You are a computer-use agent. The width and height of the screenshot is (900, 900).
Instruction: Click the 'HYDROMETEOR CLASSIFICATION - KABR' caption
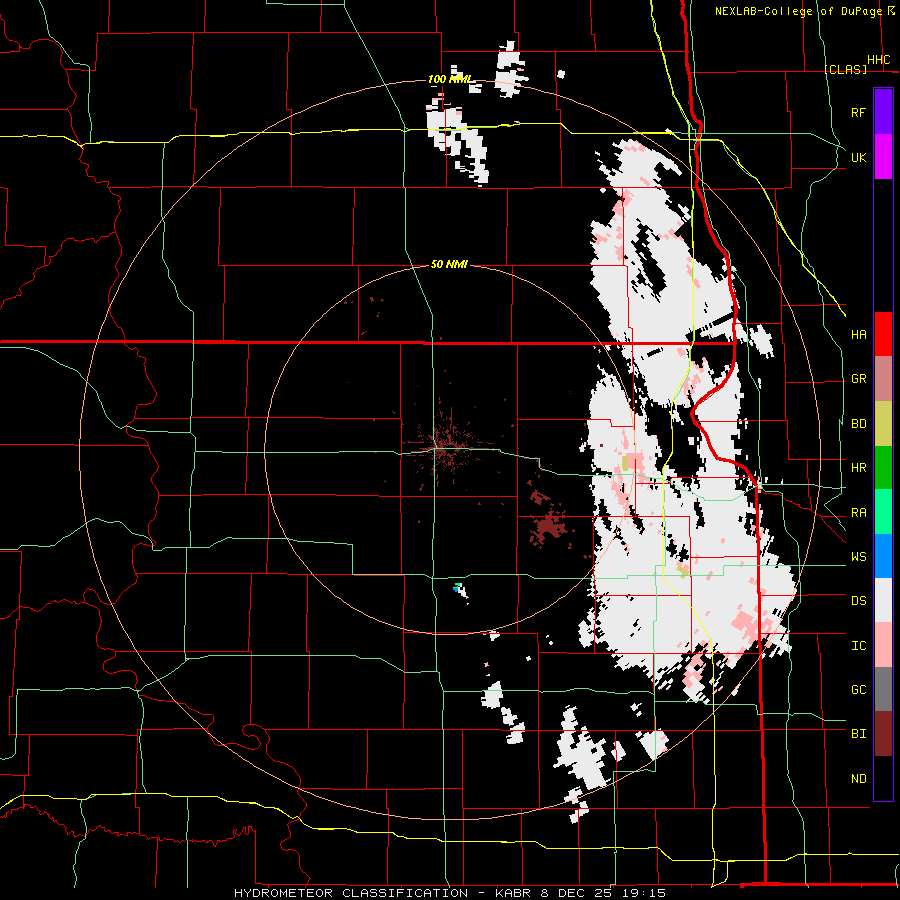tap(385, 893)
